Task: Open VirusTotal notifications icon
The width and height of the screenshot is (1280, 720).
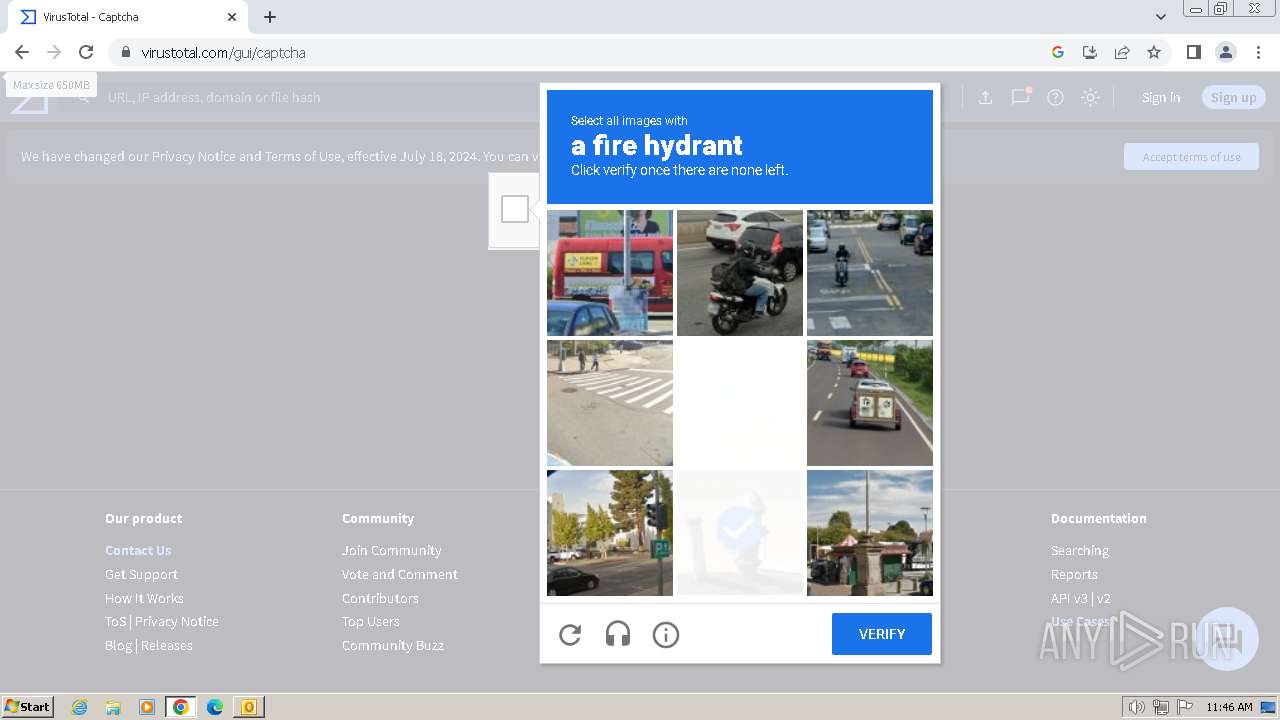Action: 1020,97
